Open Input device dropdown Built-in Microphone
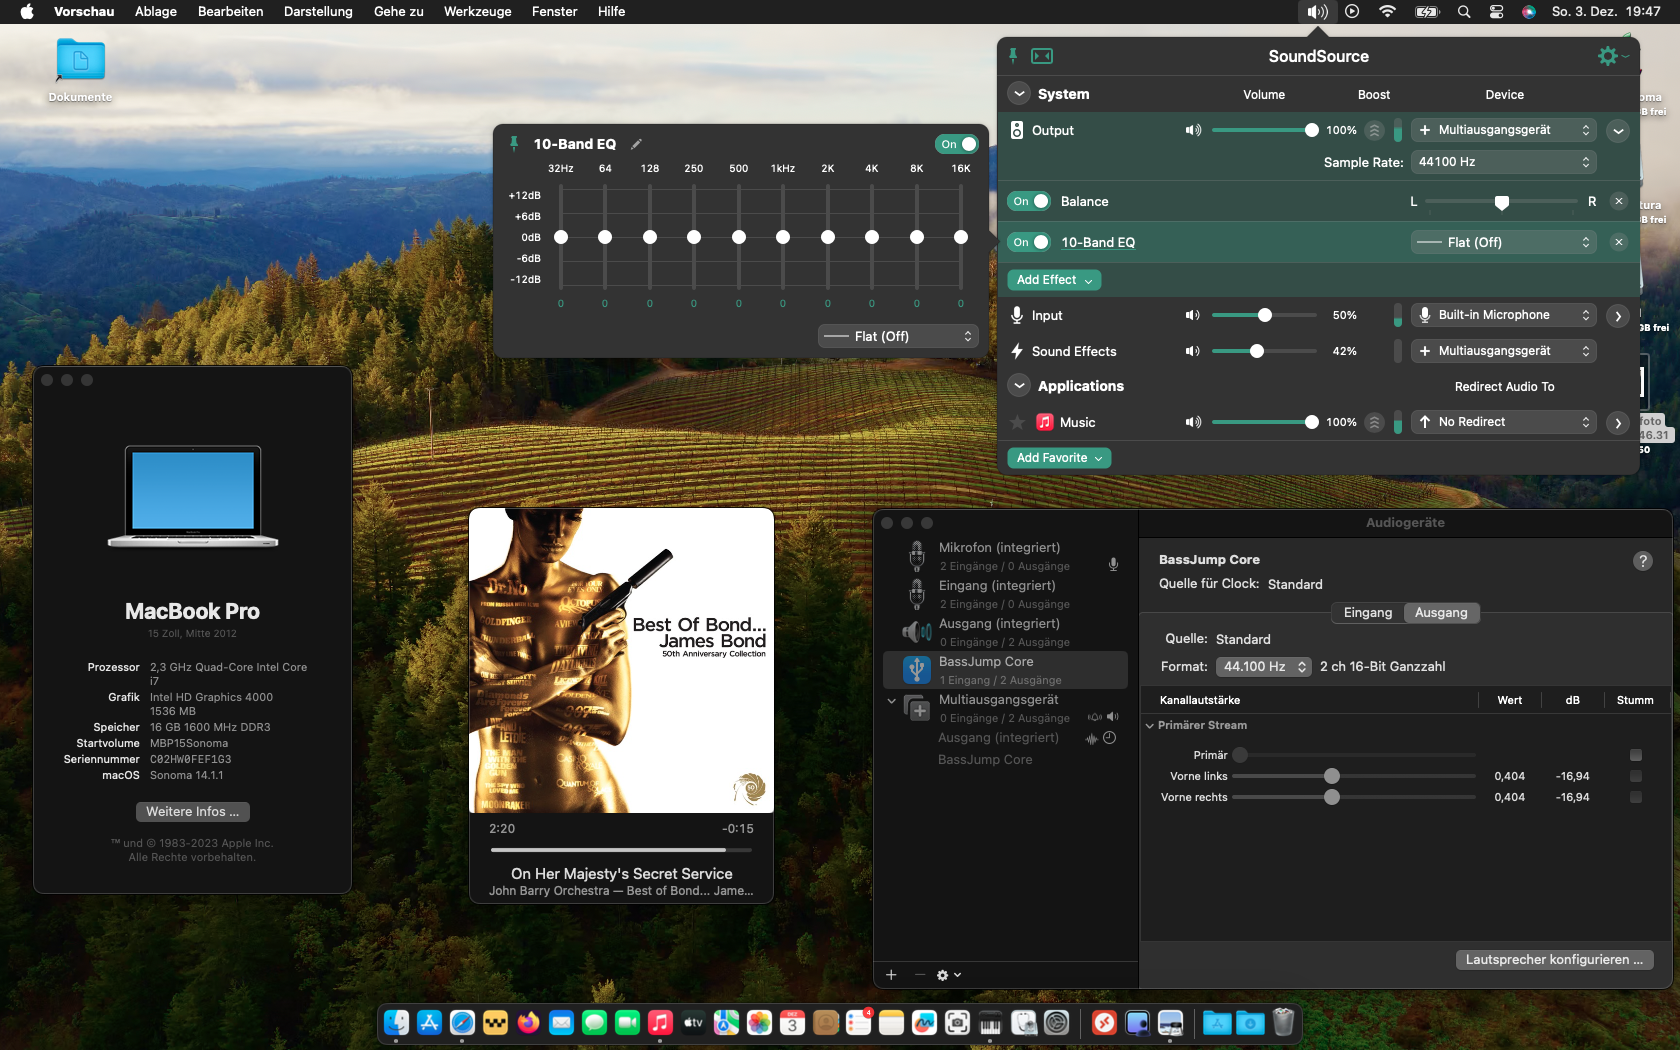Screen dimensions: 1680x1050 click(1504, 315)
